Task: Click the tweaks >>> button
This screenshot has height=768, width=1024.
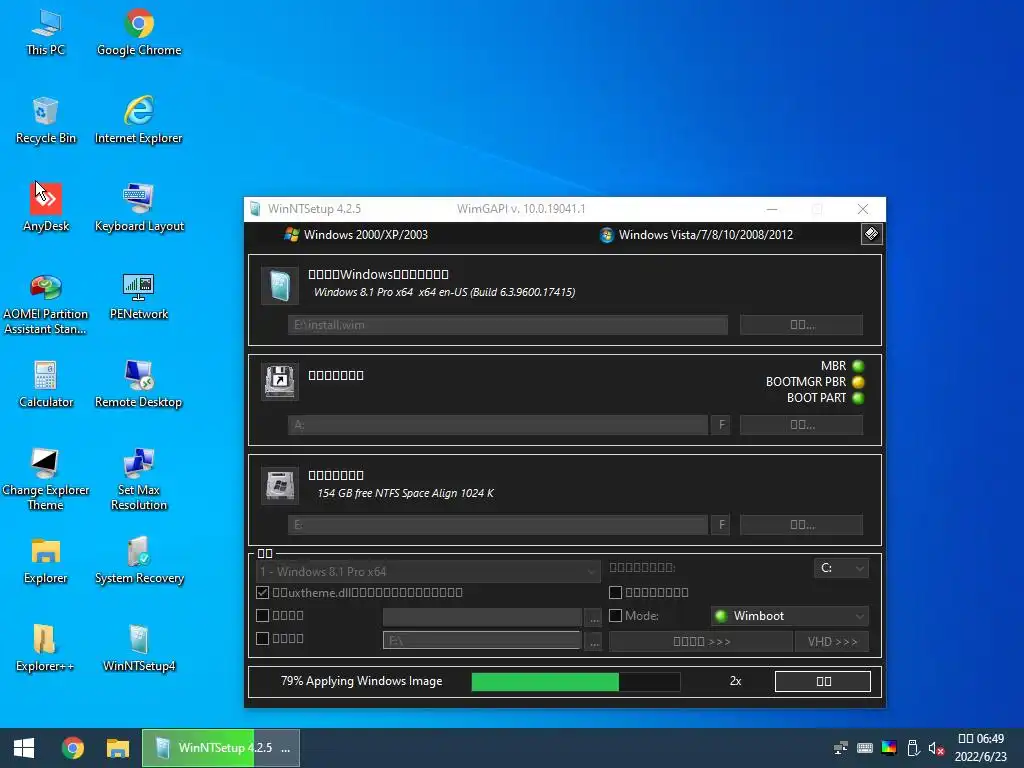Action: pos(701,641)
